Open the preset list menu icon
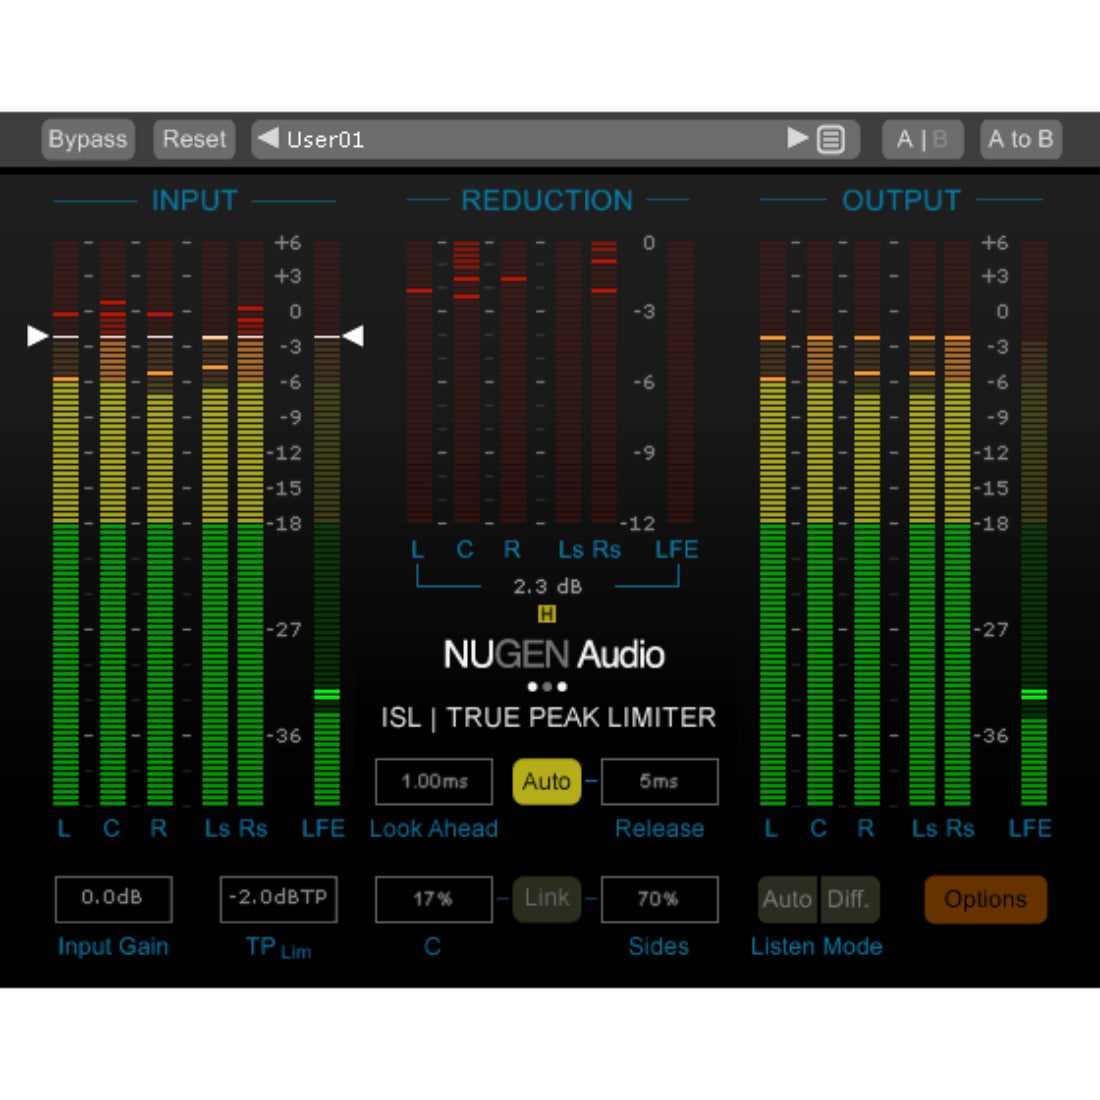This screenshot has width=1100, height=1100. pyautogui.click(x=831, y=140)
